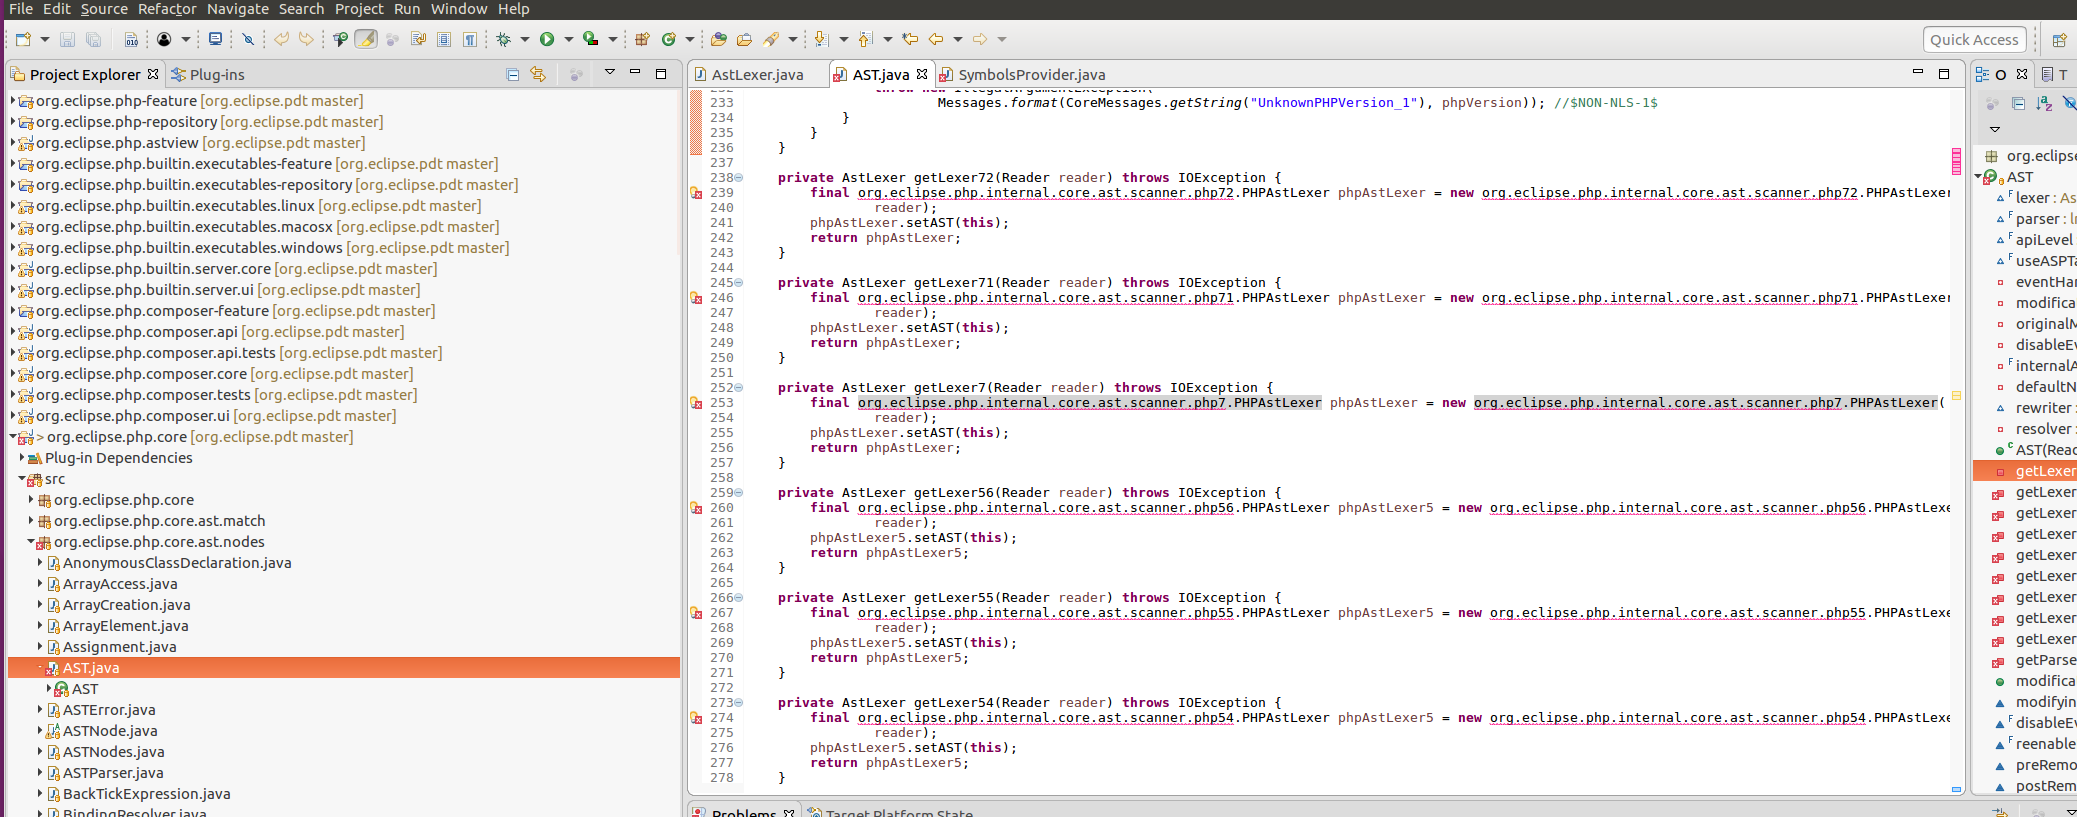Click Collapse All in Project Explorer
Viewport: 2077px width, 817px height.
click(513, 74)
